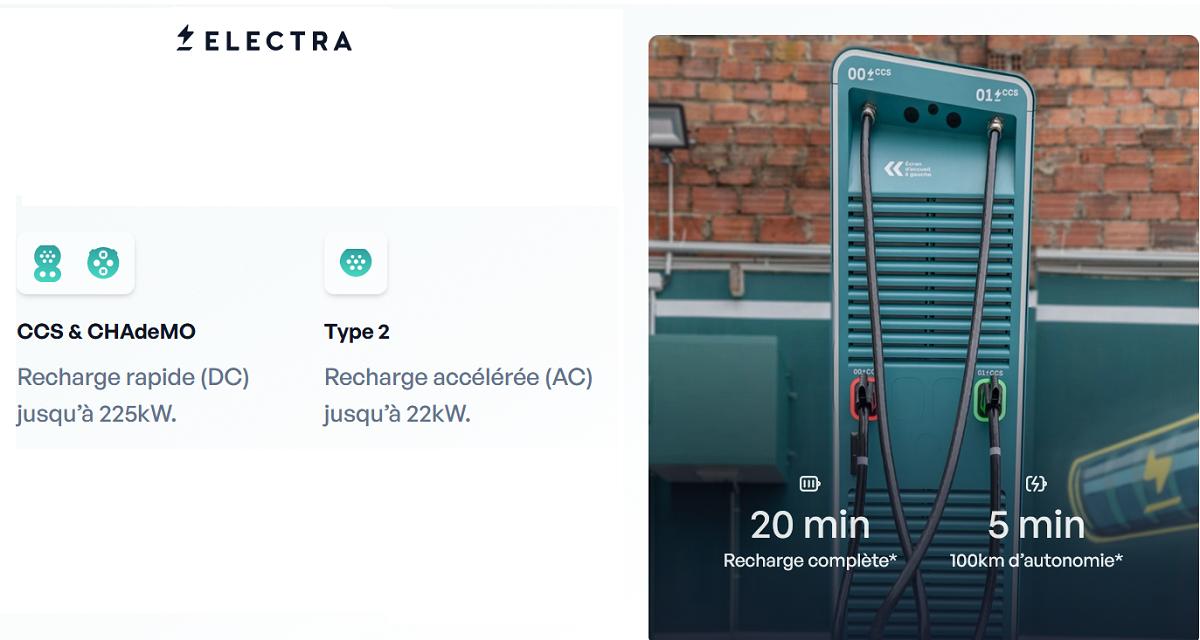
Task: Click the 00 CCS label on charger
Action: pyautogui.click(x=870, y=73)
